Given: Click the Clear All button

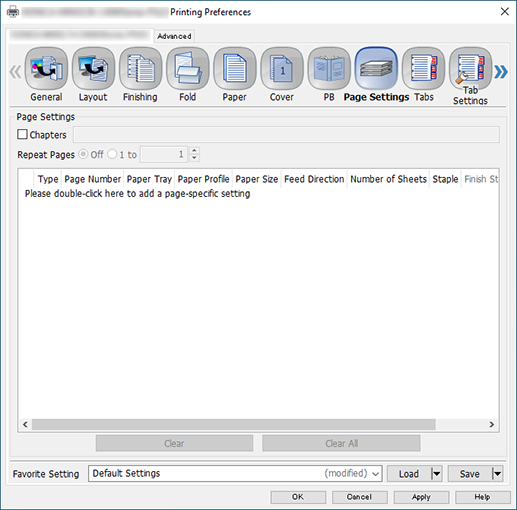Looking at the screenshot, I should [x=341, y=443].
